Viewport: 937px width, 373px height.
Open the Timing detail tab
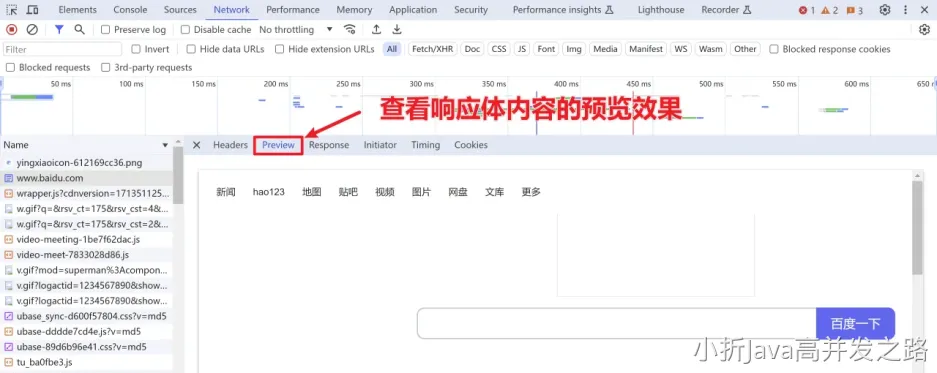point(425,145)
